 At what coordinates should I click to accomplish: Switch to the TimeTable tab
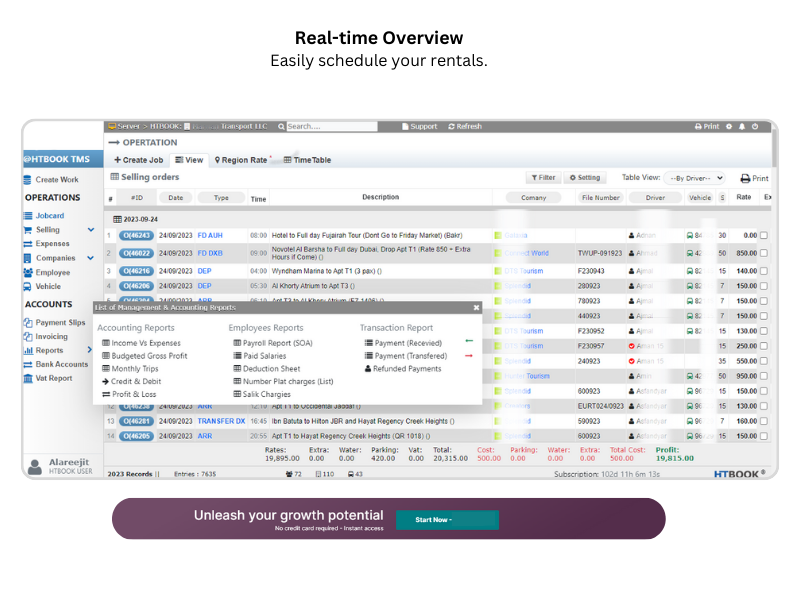coord(308,160)
